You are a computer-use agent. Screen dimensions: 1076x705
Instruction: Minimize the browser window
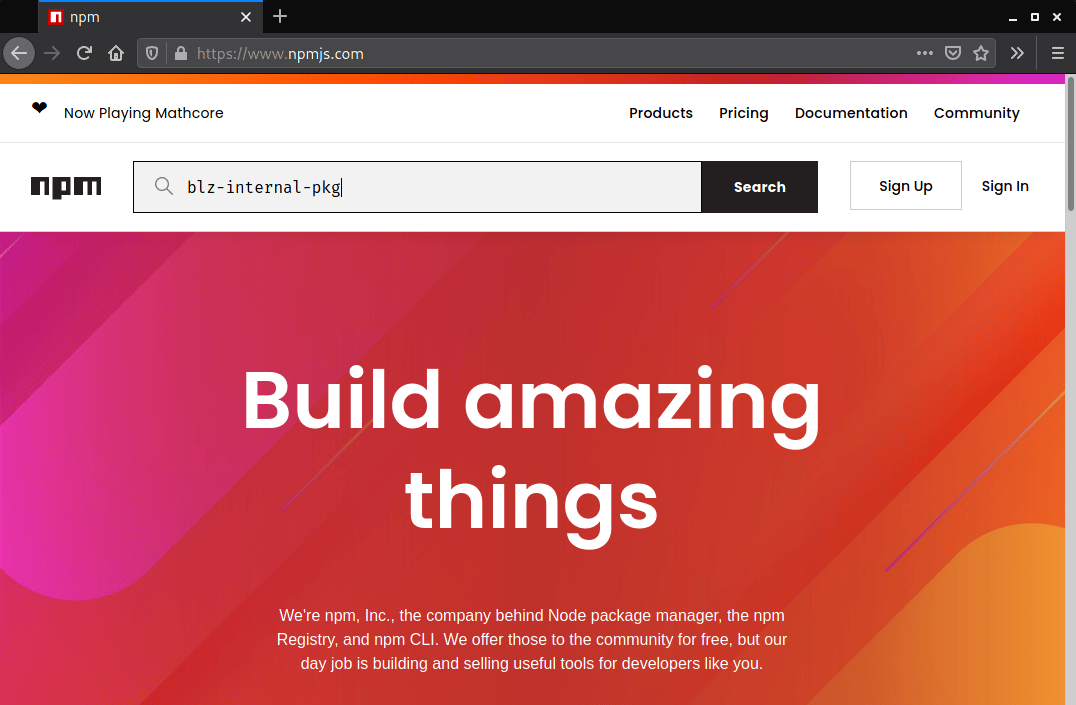pos(1013,17)
